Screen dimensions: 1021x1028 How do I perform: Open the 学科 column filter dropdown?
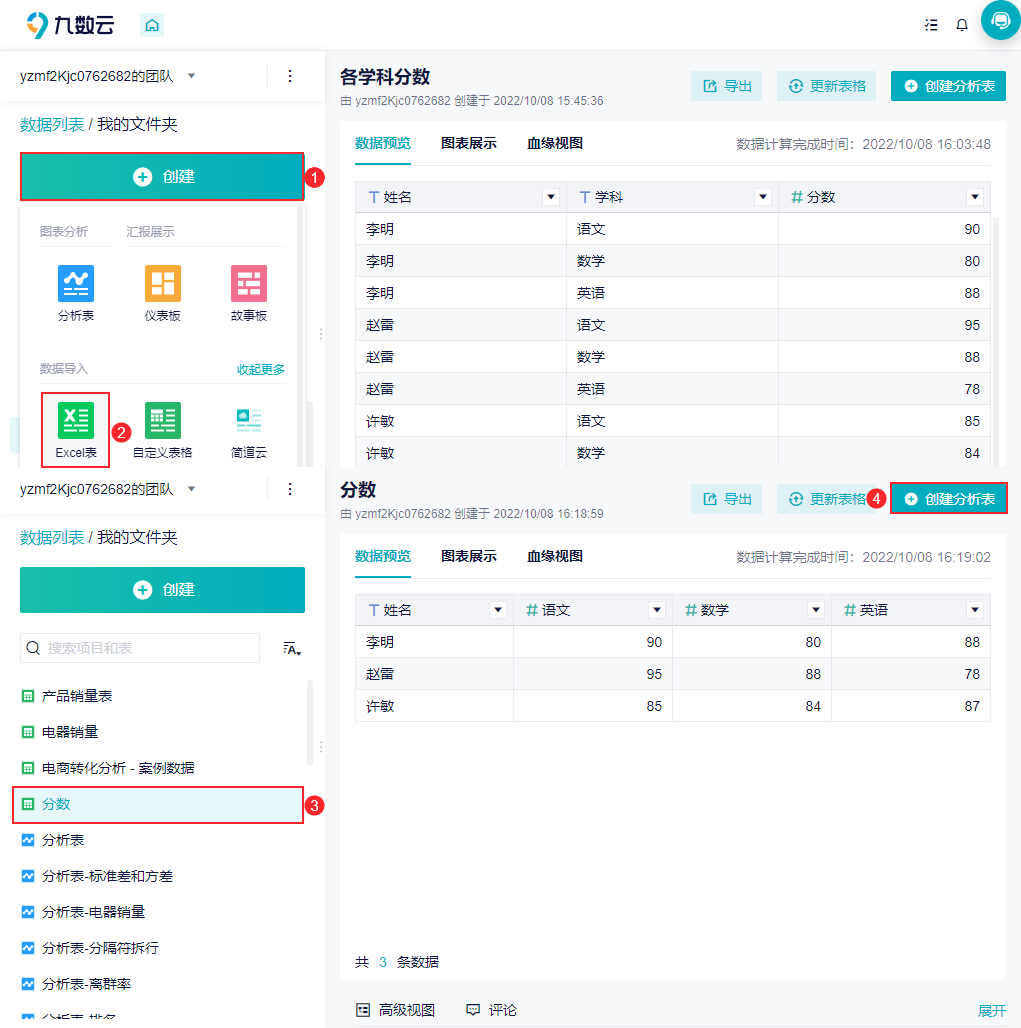click(763, 197)
